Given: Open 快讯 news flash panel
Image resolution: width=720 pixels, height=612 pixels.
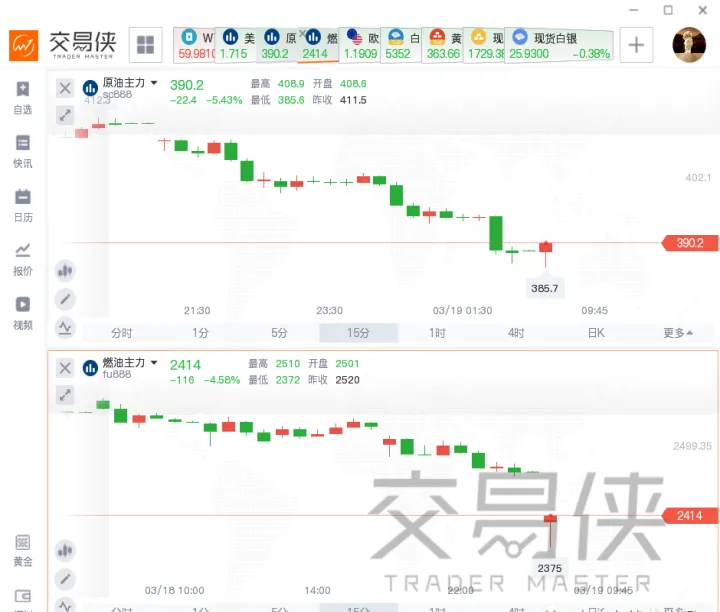Looking at the screenshot, I should (22, 151).
